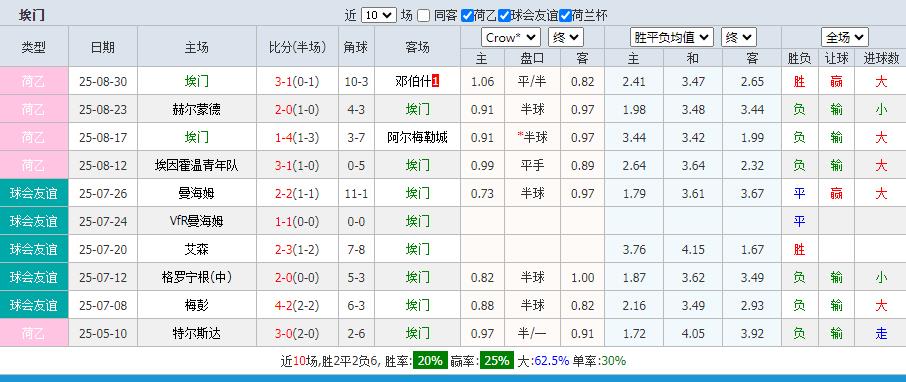Open the 终 dropdown next to 胜平负均值
Image resolution: width=906 pixels, height=382 pixels.
(739, 38)
